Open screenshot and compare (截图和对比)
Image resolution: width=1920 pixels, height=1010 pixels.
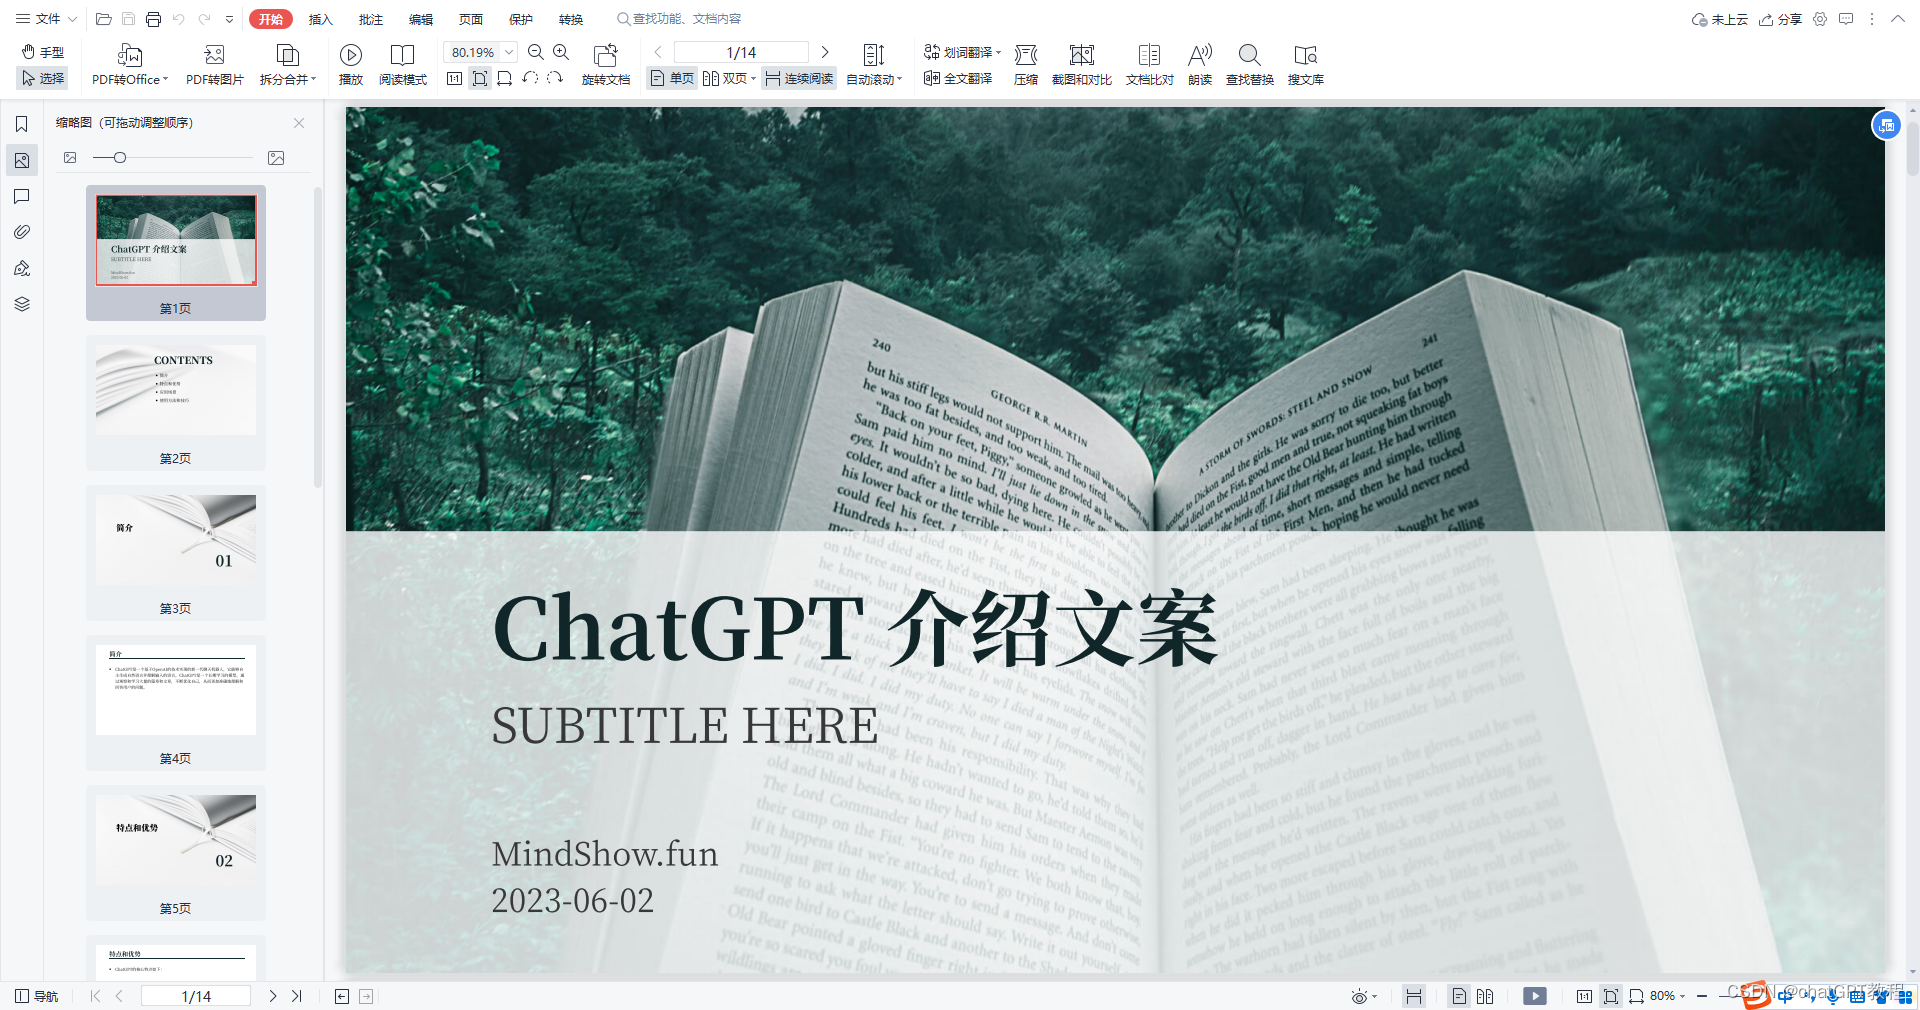[1082, 65]
